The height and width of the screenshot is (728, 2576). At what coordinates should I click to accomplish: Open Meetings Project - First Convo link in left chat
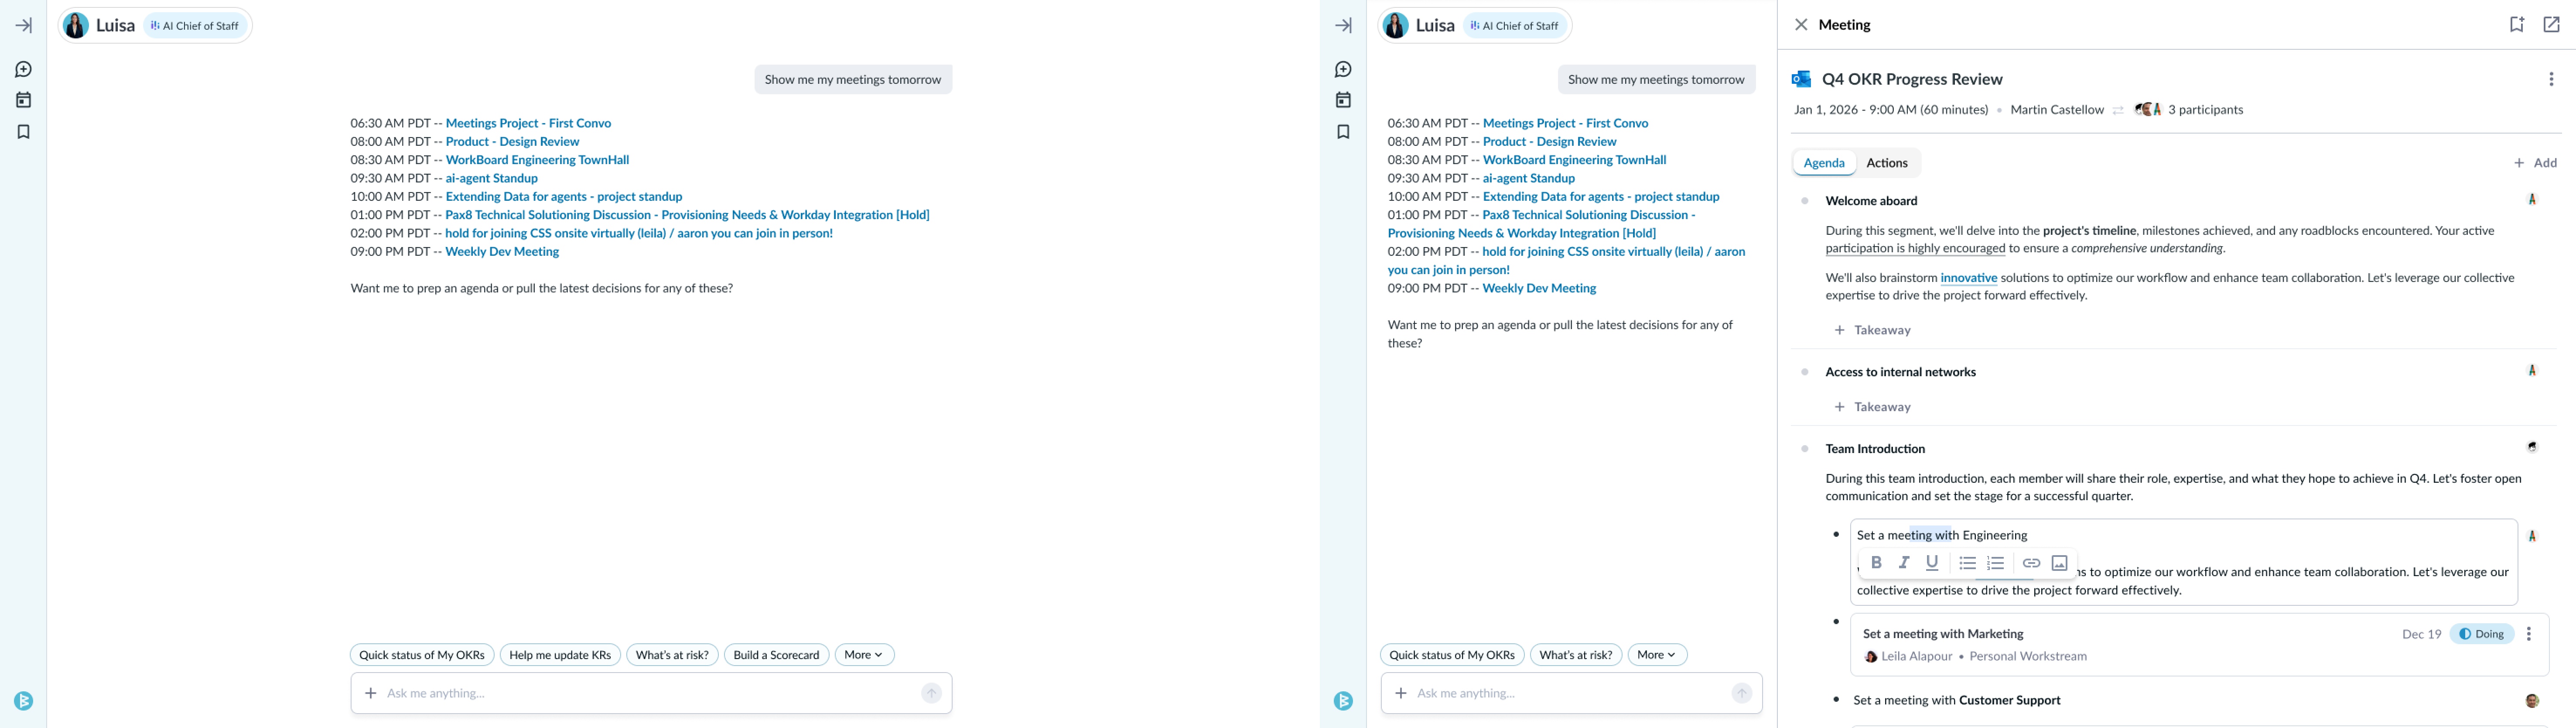(x=528, y=123)
